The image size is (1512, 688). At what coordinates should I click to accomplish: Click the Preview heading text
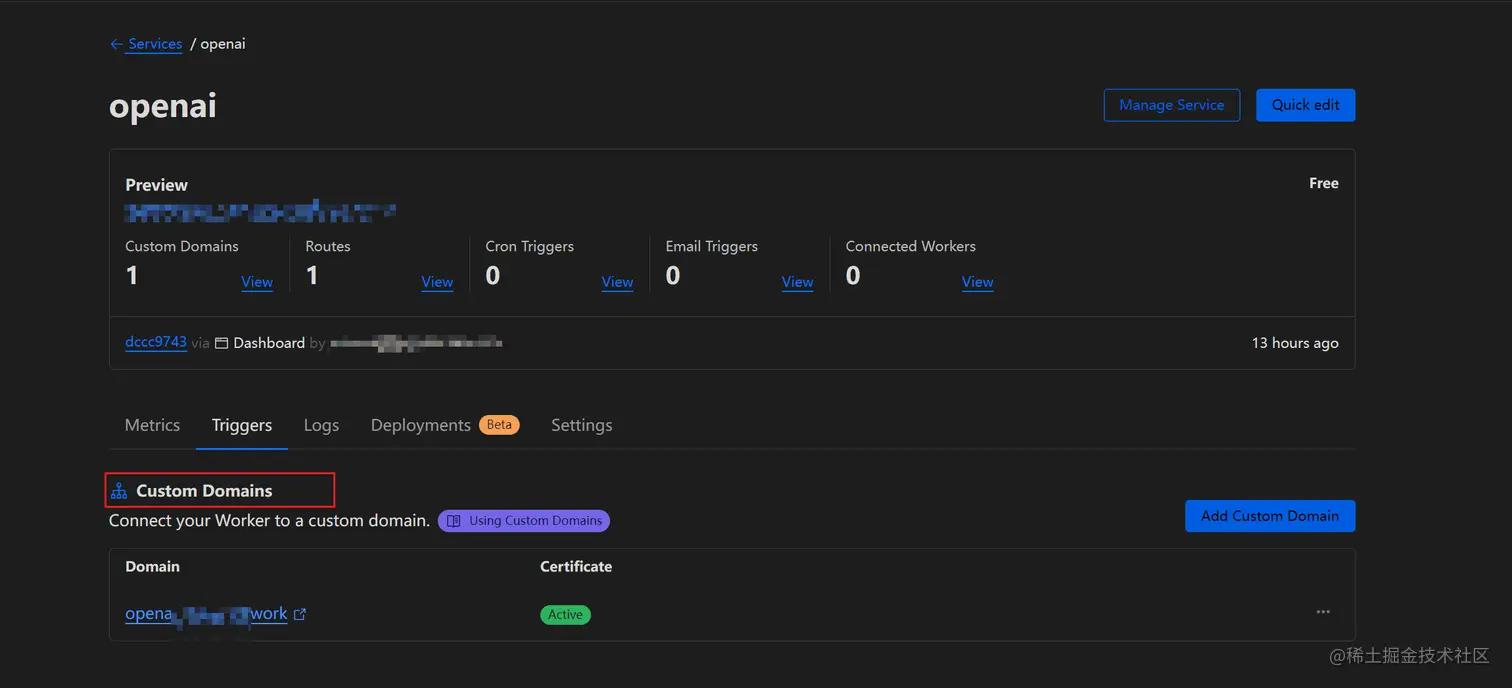tap(156, 185)
